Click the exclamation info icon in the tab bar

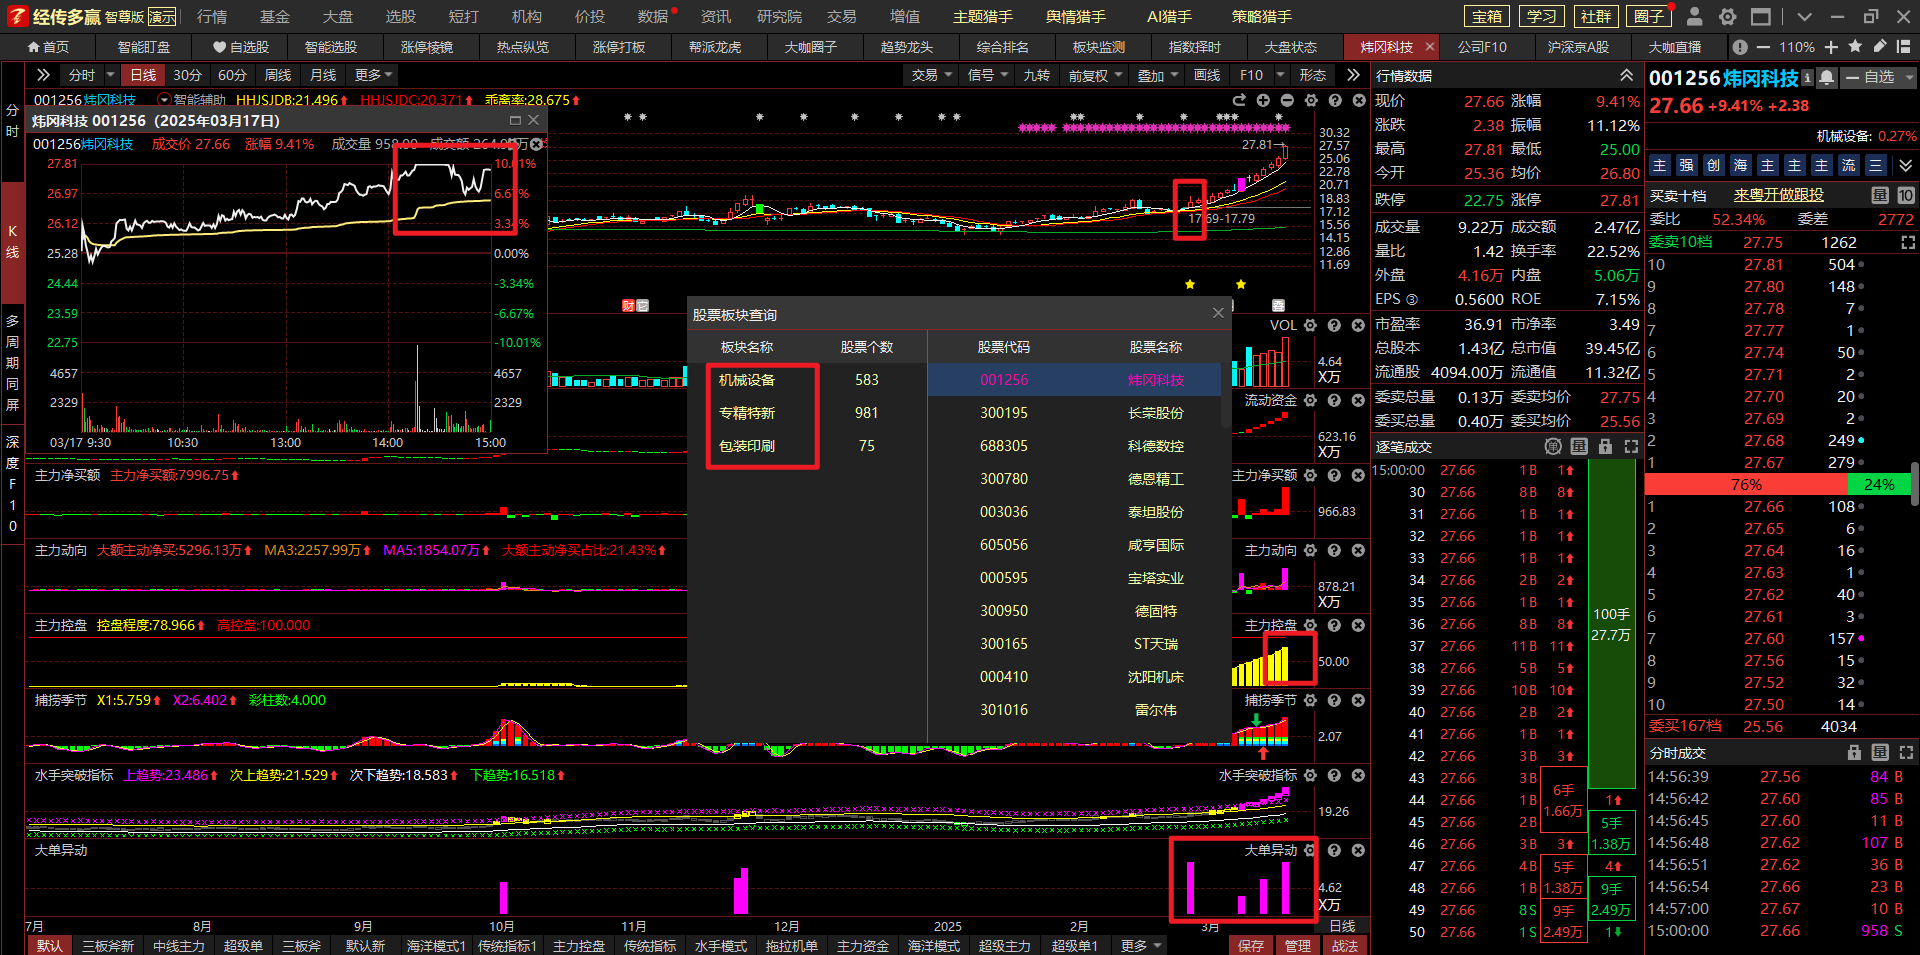(x=1740, y=47)
